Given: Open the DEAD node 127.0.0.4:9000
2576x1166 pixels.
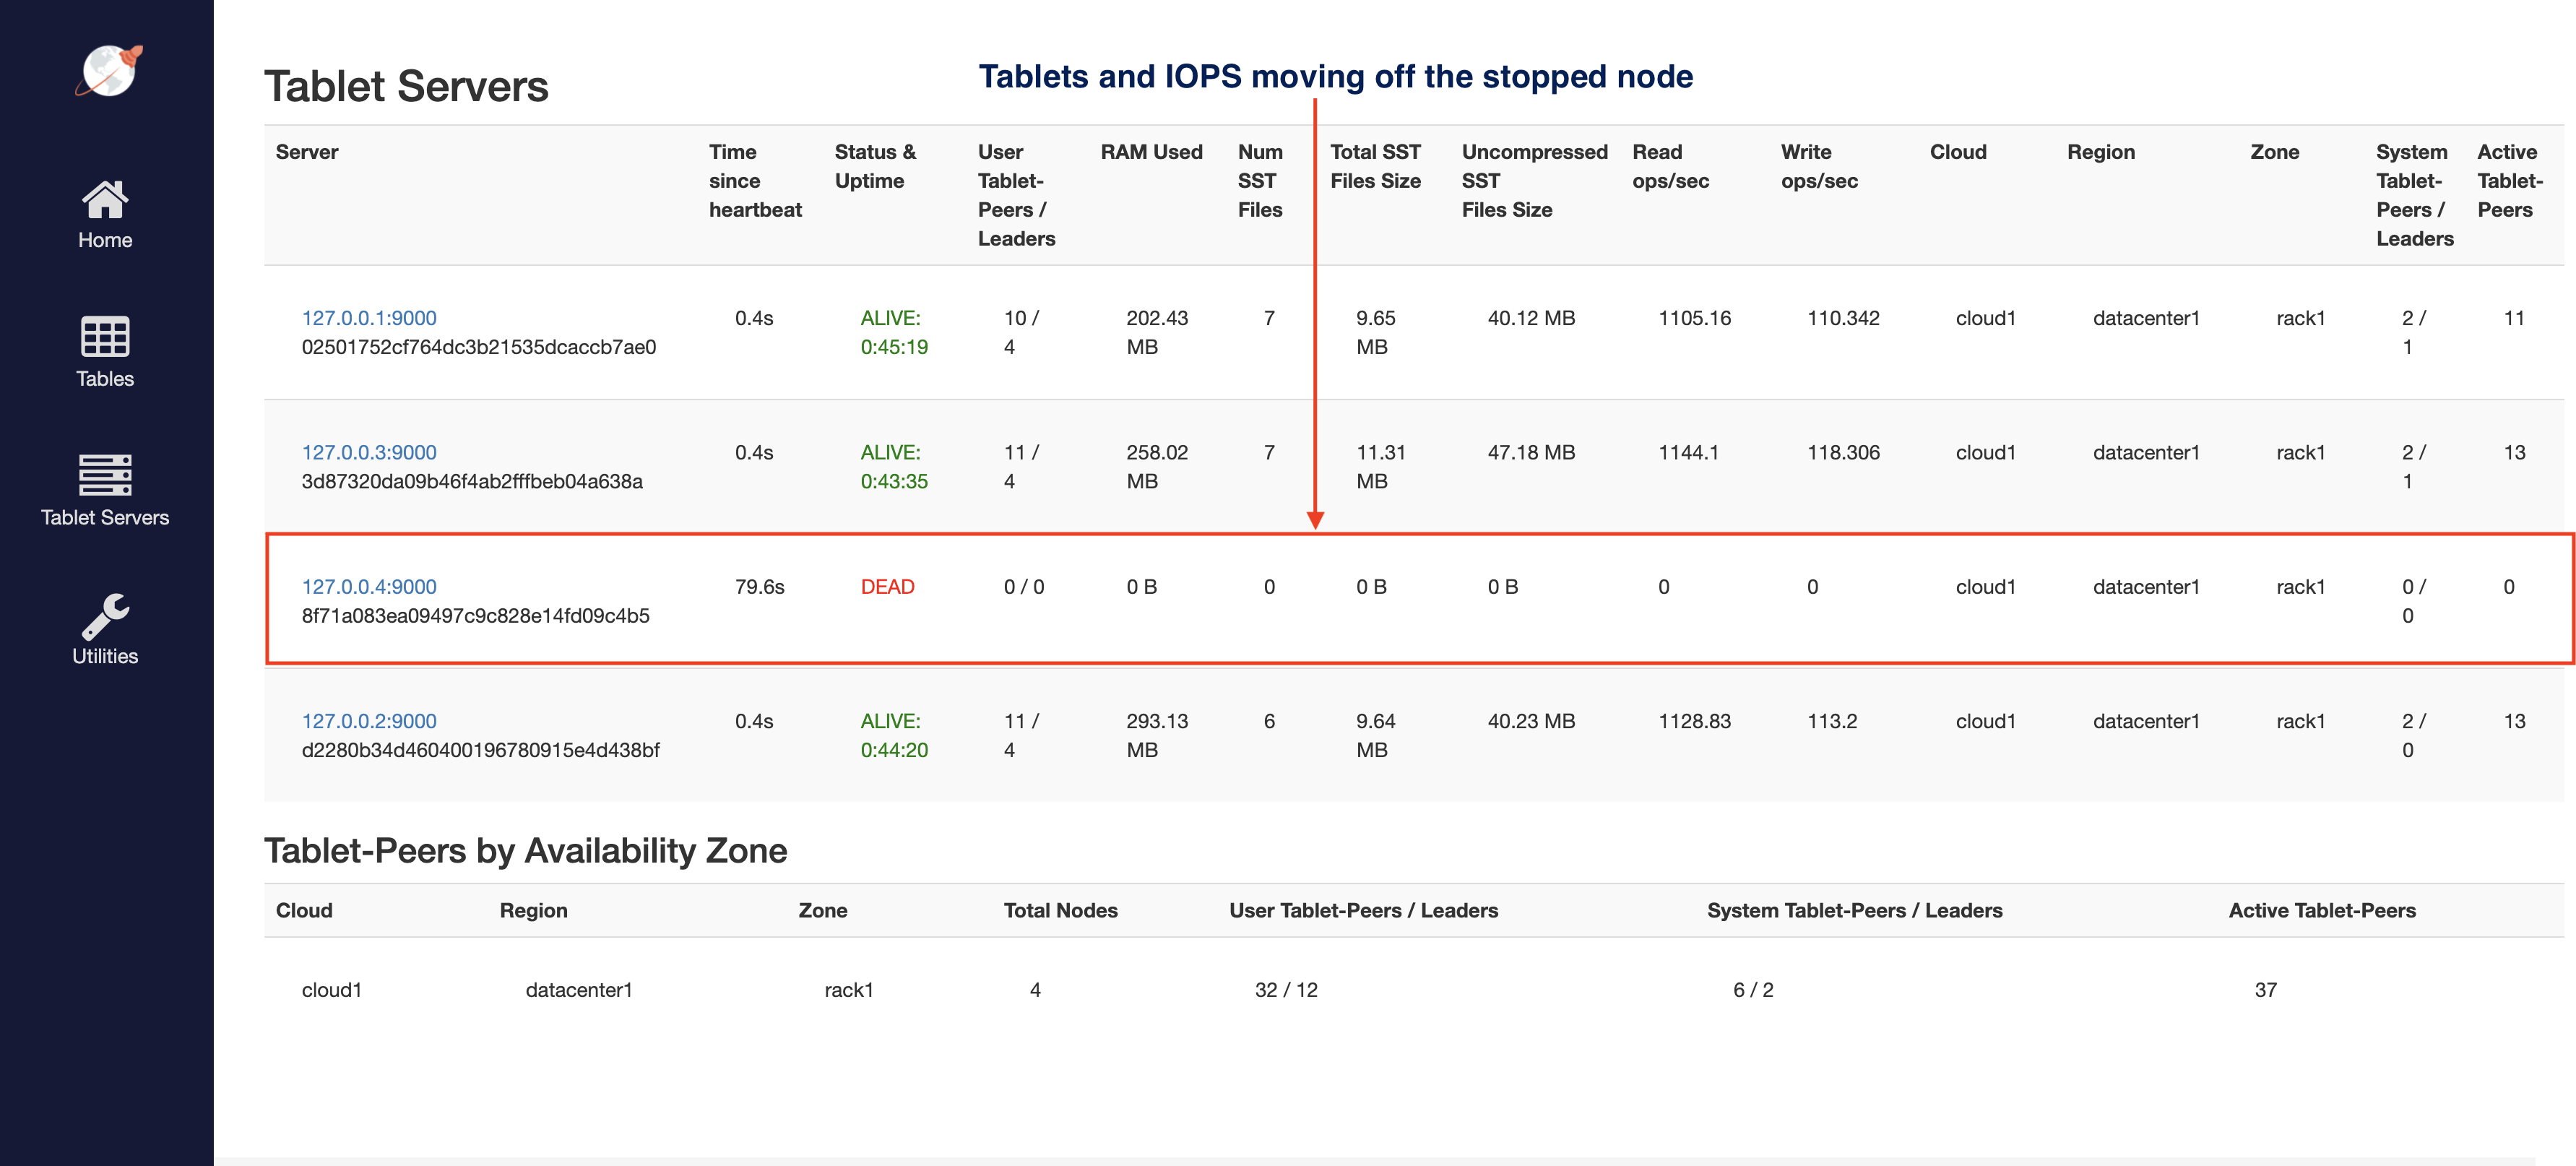Looking at the screenshot, I should pyautogui.click(x=370, y=587).
